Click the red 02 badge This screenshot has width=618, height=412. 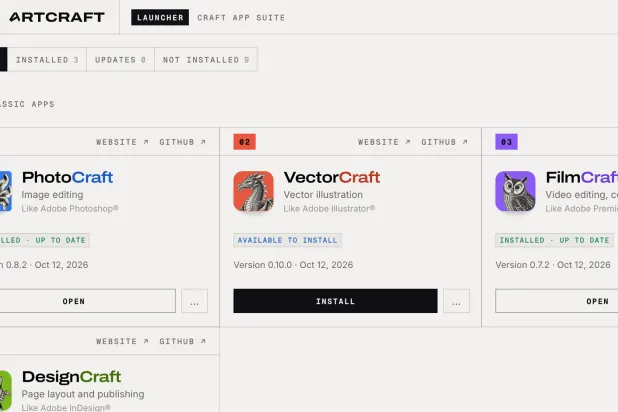244,142
